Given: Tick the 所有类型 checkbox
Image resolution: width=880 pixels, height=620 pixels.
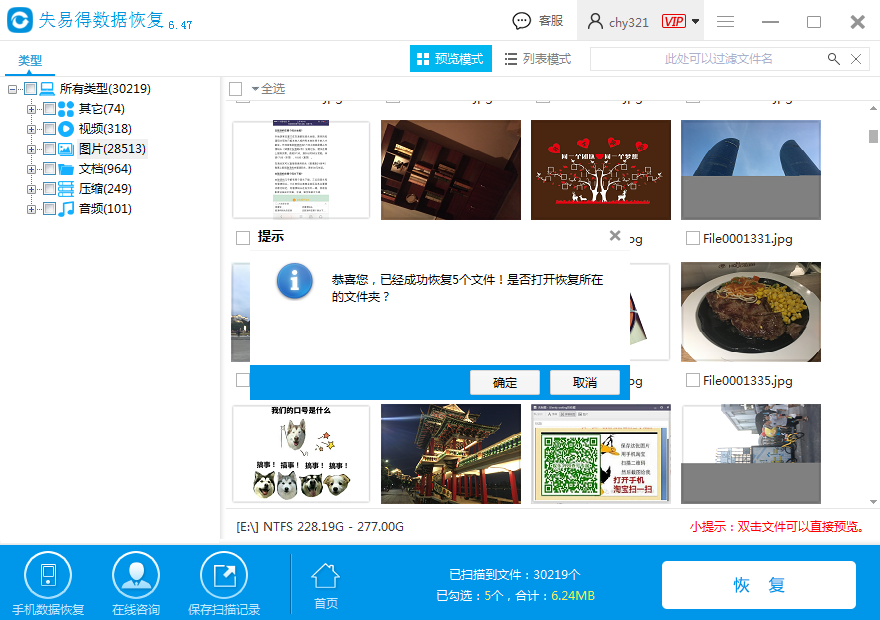Looking at the screenshot, I should pyautogui.click(x=31, y=89).
